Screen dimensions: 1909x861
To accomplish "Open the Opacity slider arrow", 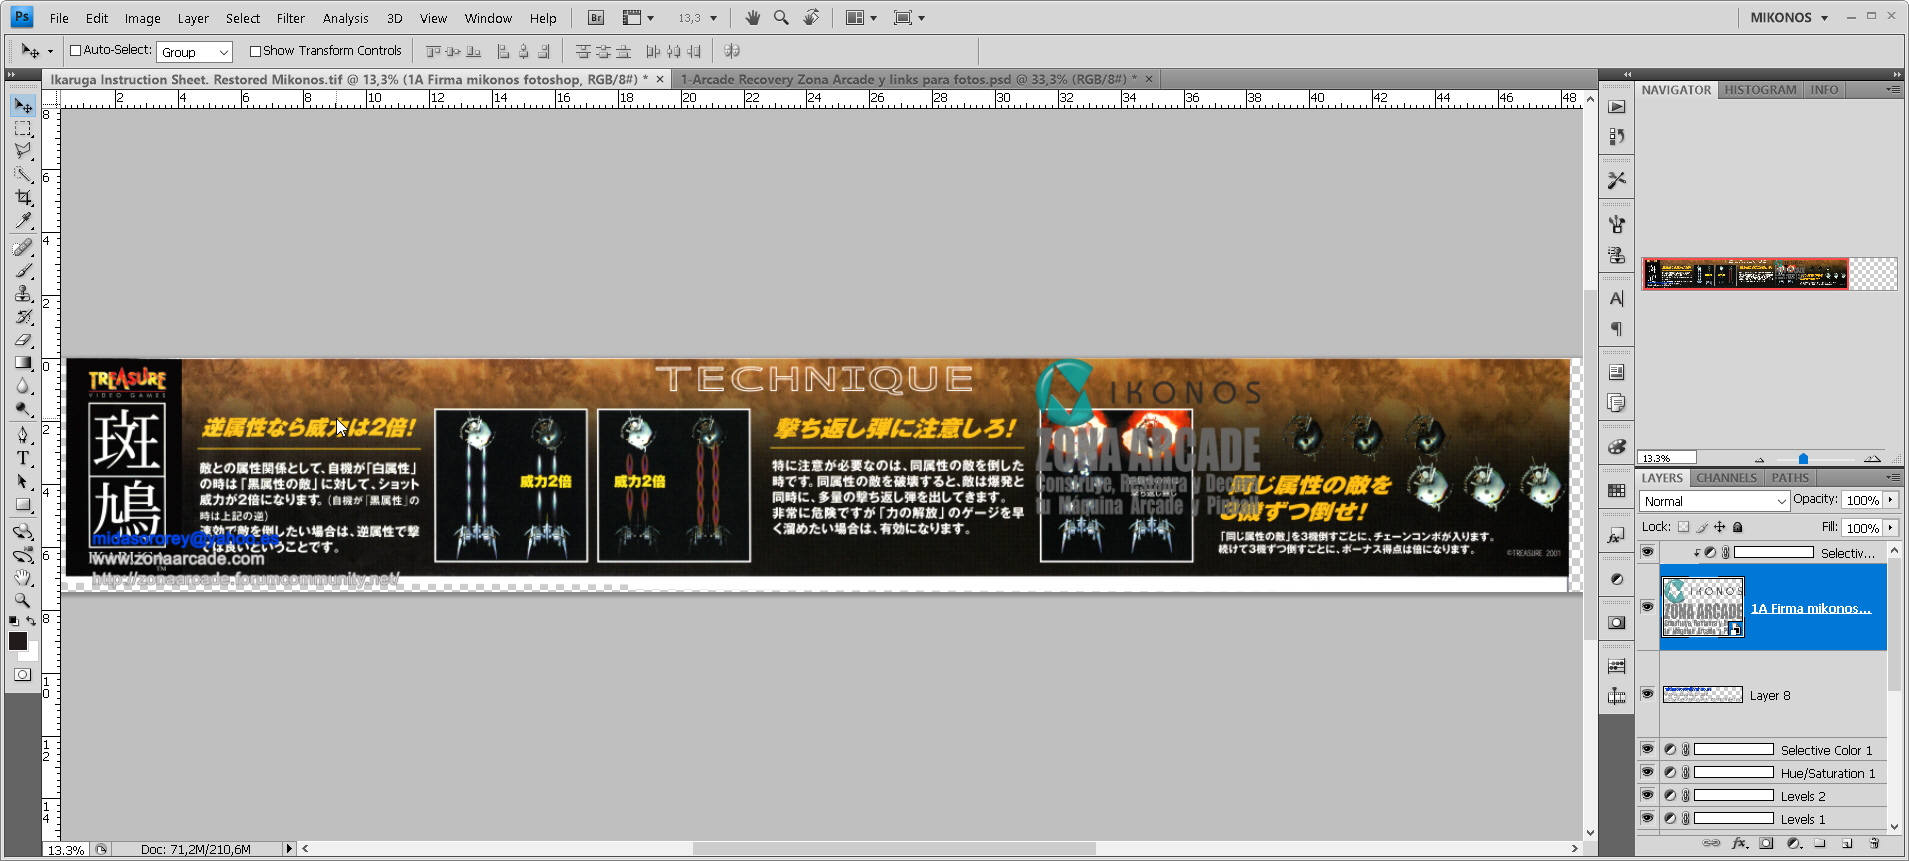I will point(1890,500).
